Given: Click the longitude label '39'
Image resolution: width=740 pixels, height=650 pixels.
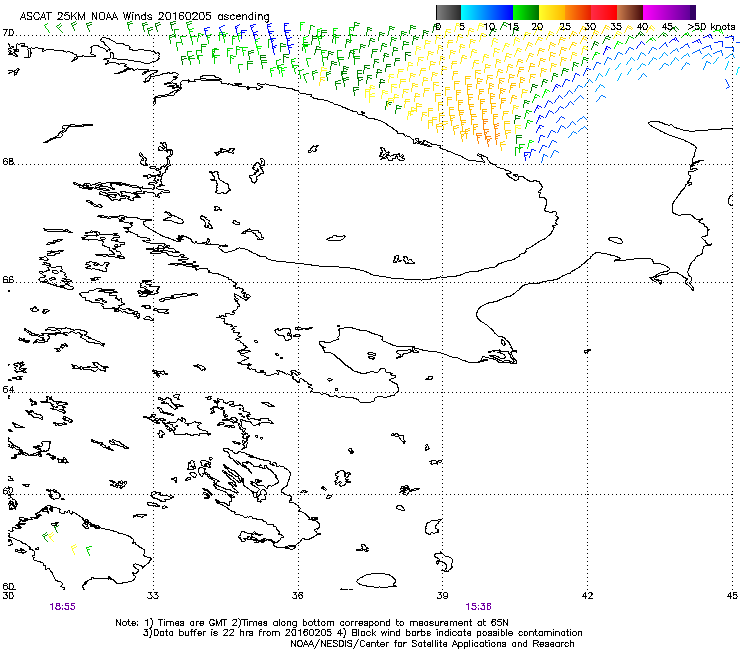Looking at the screenshot, I should coord(442,596).
